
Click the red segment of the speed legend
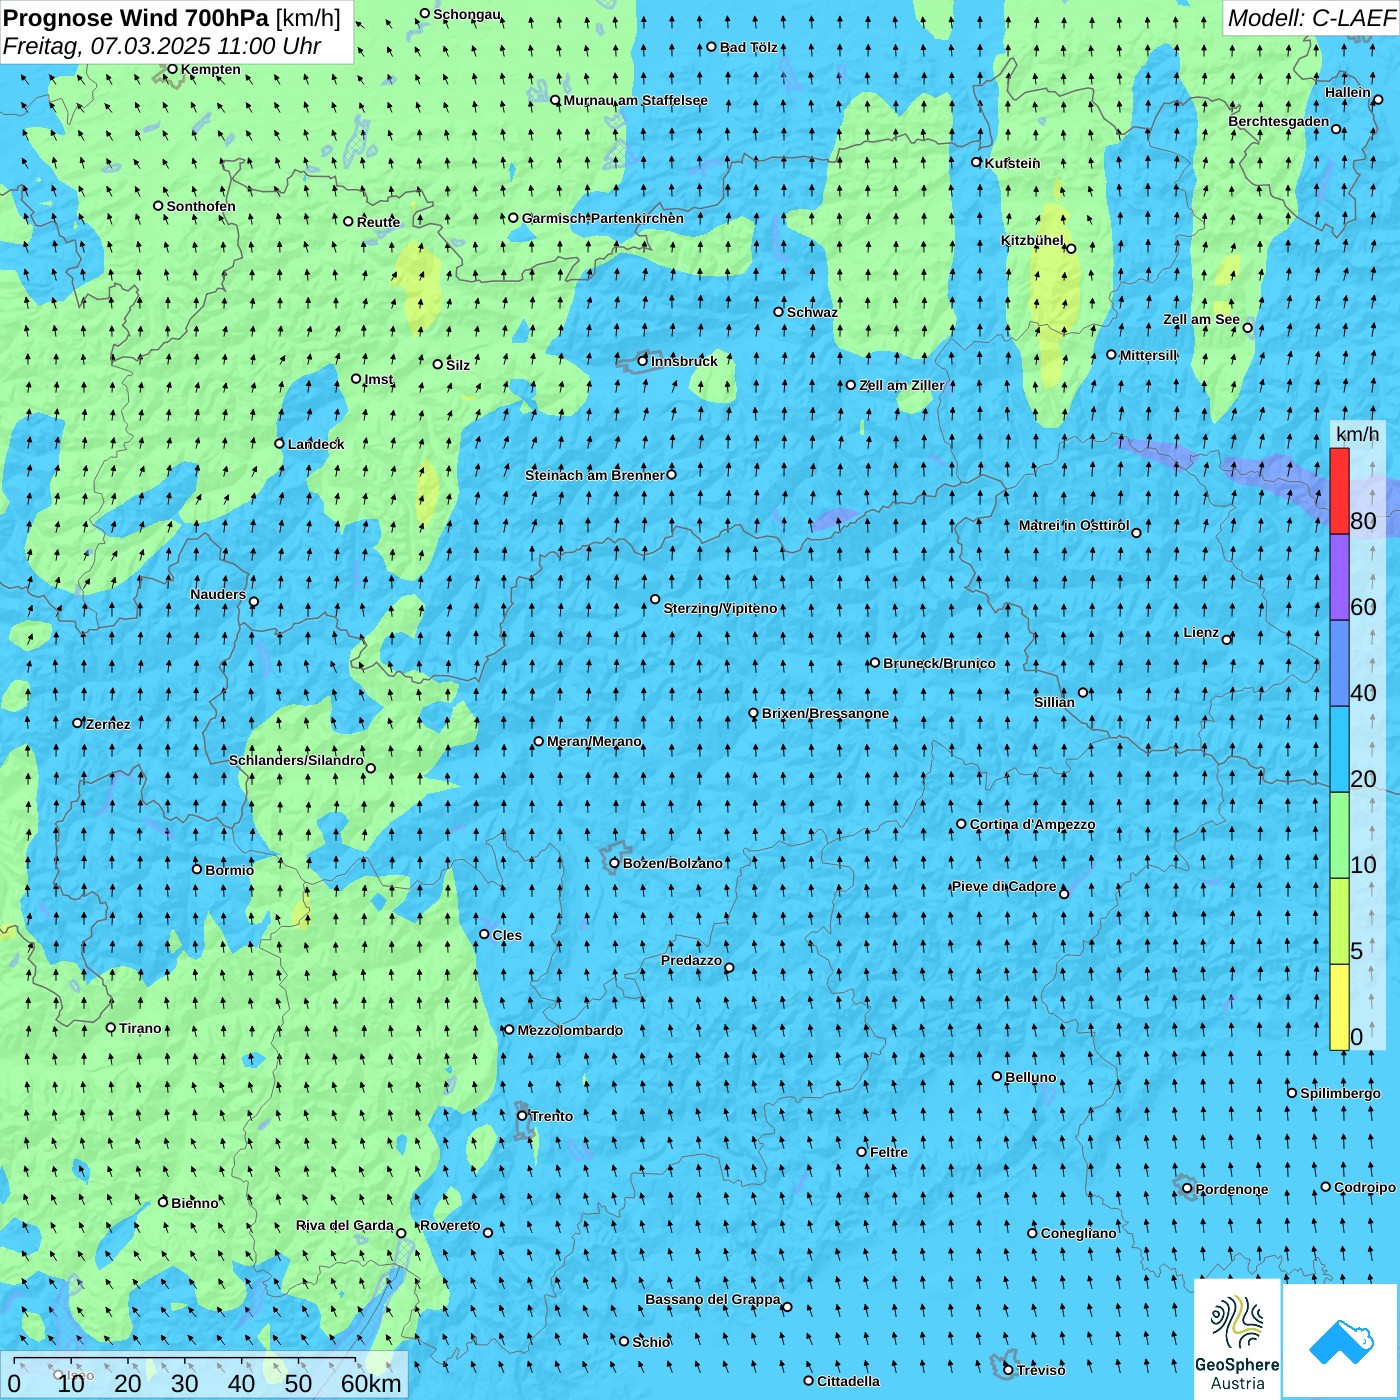click(1339, 491)
